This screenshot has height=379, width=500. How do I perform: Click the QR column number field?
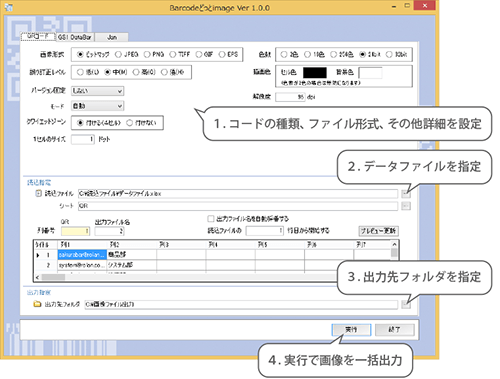(75, 231)
